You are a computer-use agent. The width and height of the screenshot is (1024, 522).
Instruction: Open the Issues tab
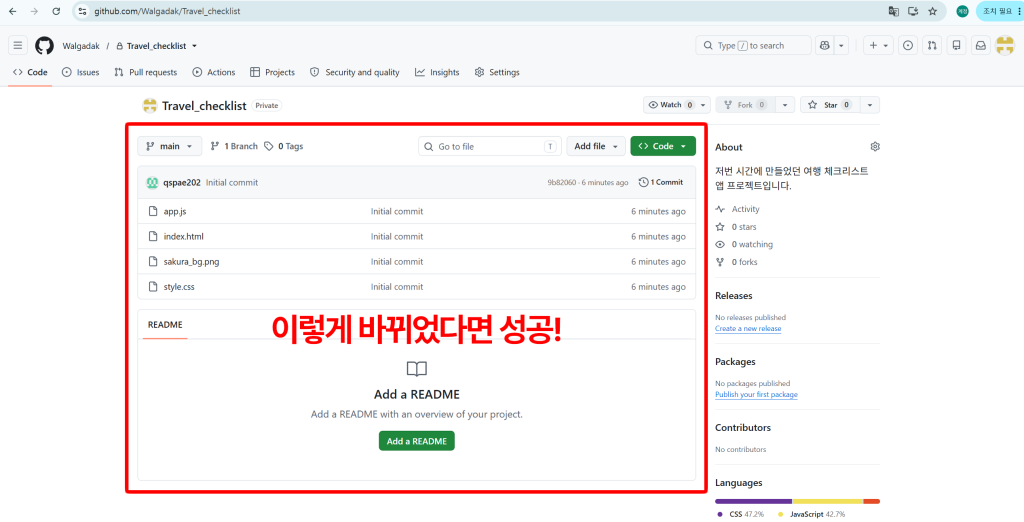80,73
